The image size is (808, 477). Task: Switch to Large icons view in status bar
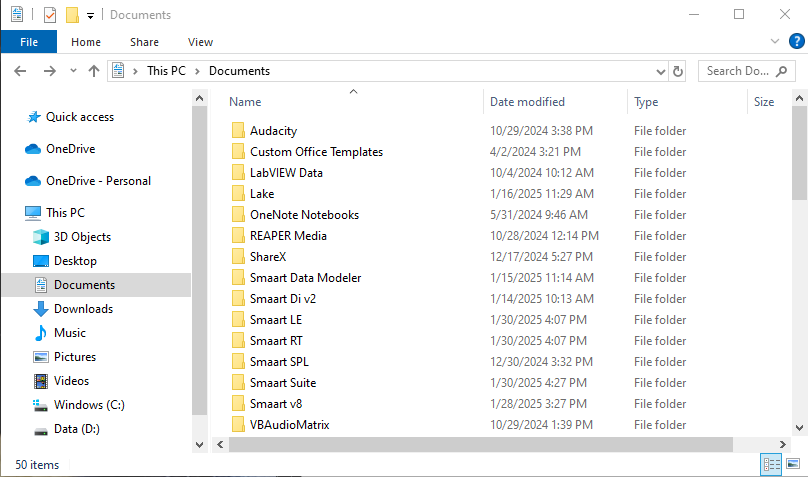(793, 465)
